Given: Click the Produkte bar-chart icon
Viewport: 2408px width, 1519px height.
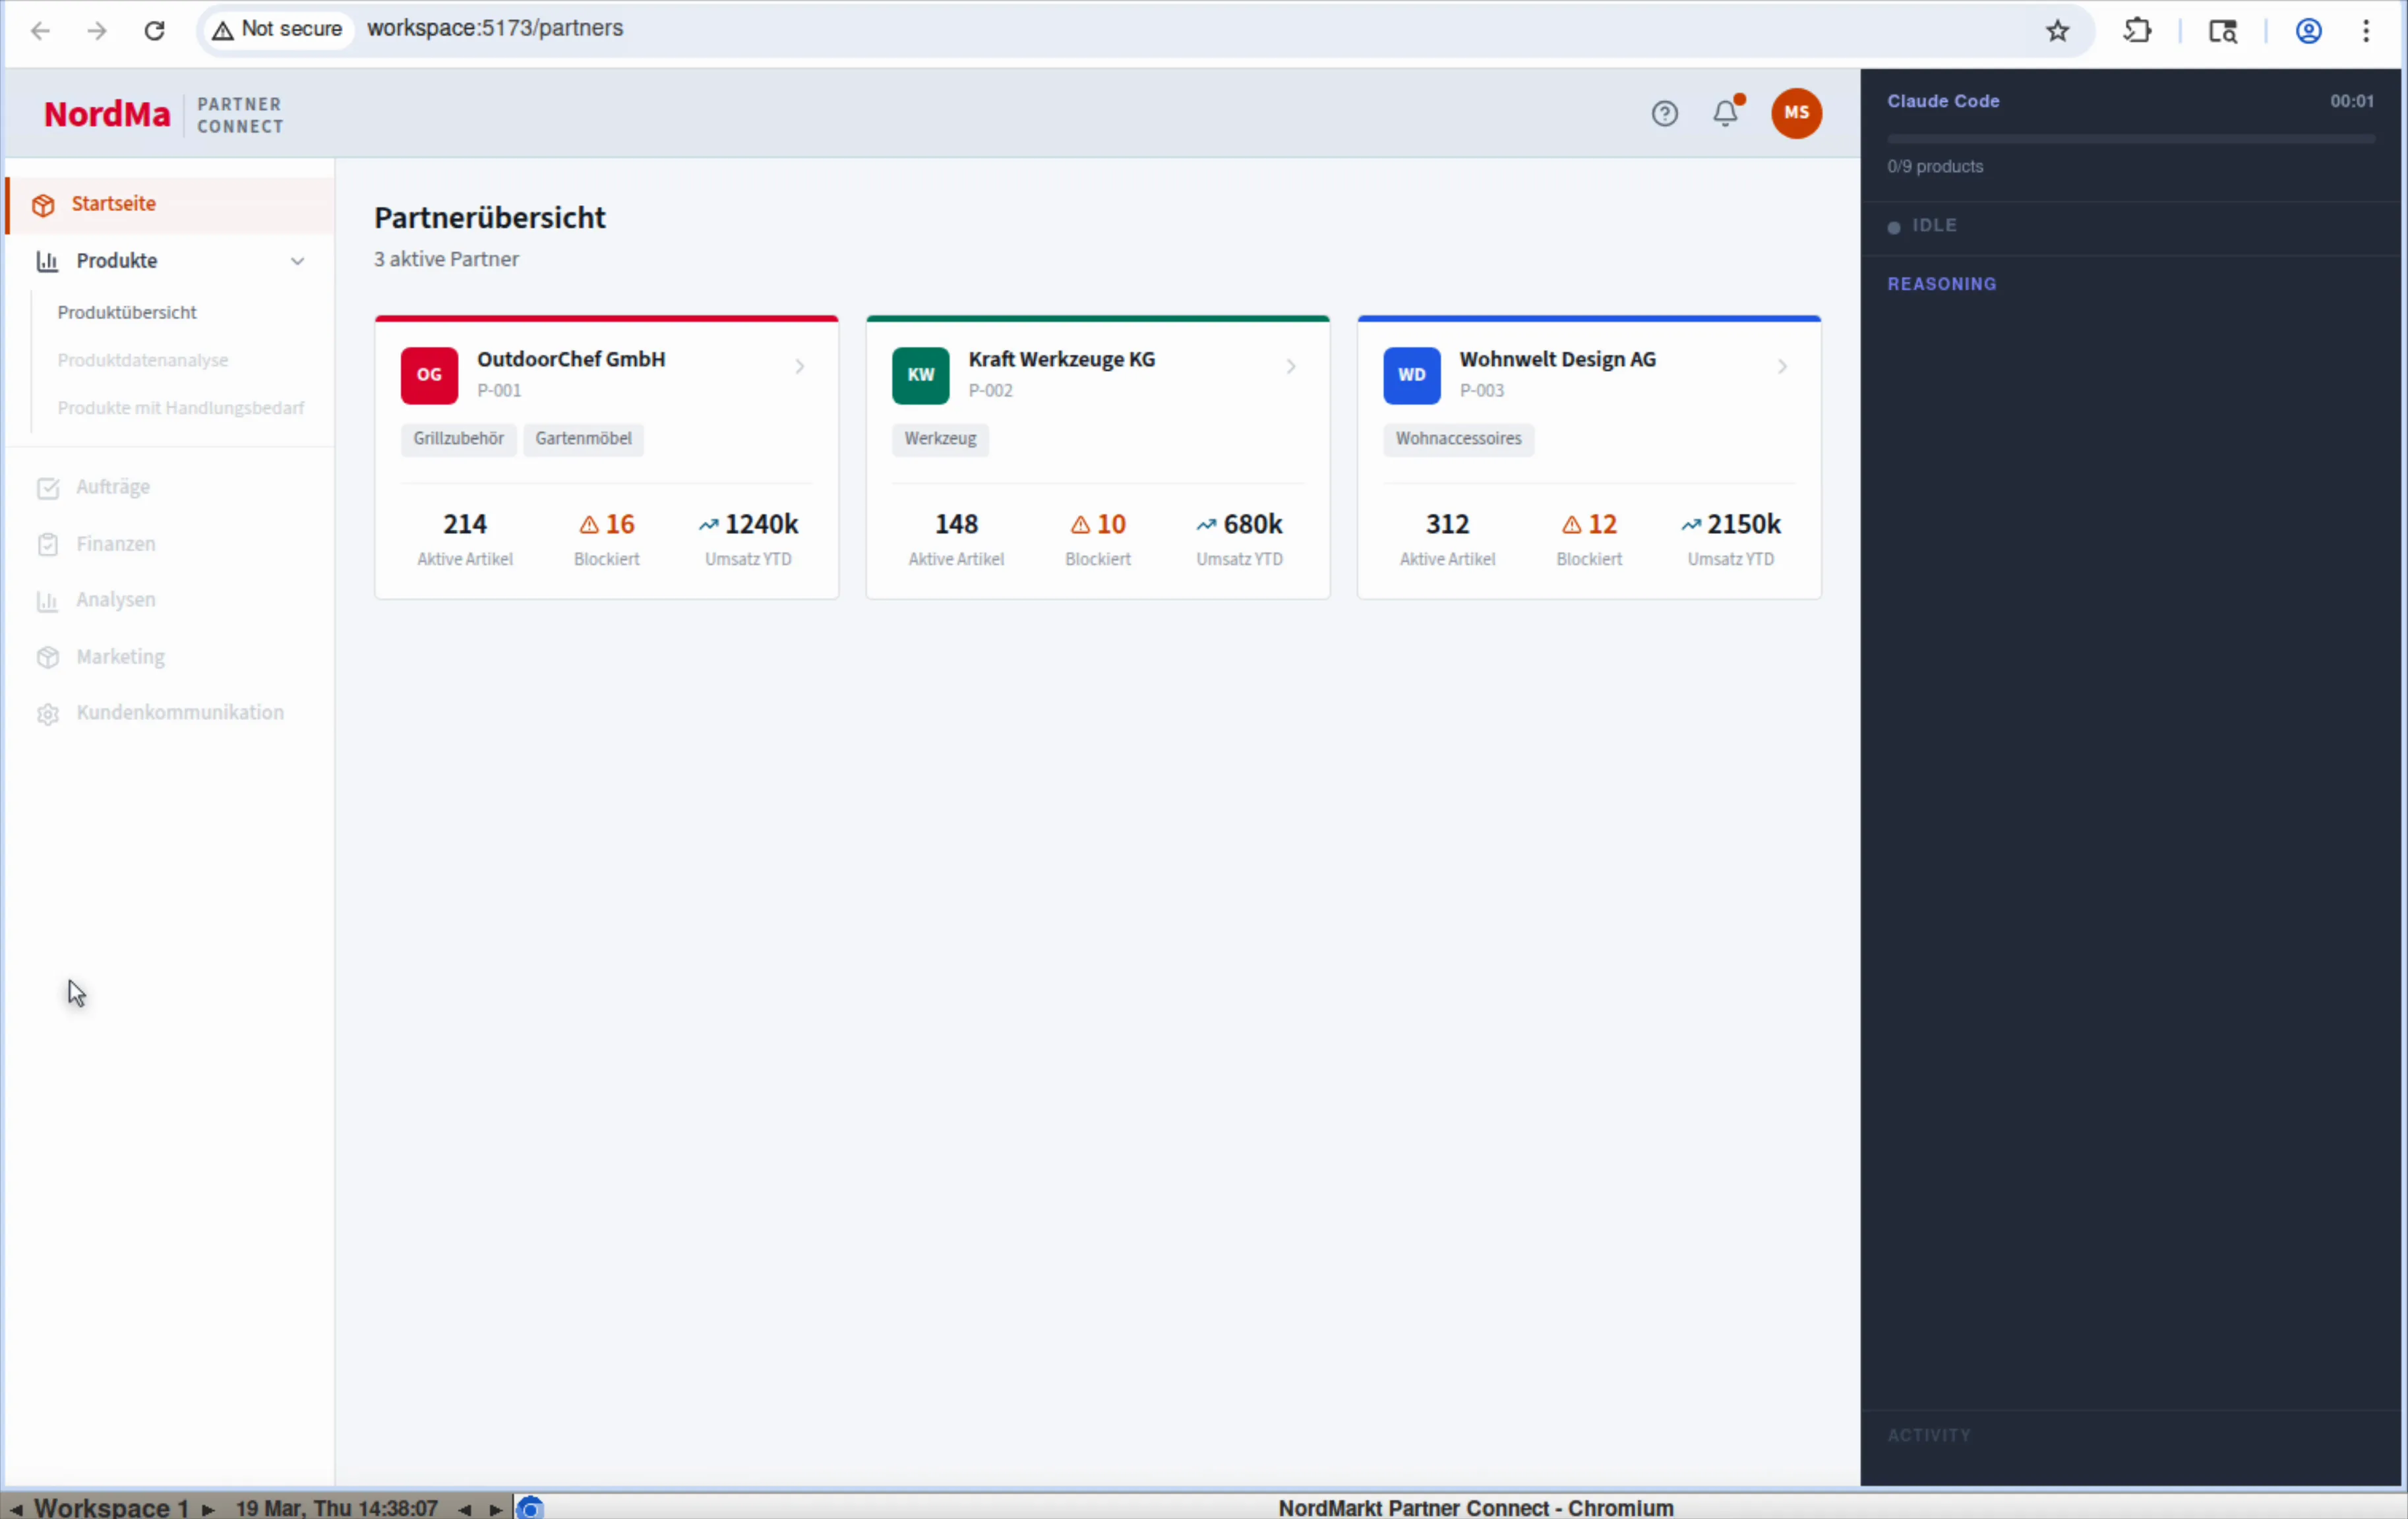Looking at the screenshot, I should coord(47,261).
